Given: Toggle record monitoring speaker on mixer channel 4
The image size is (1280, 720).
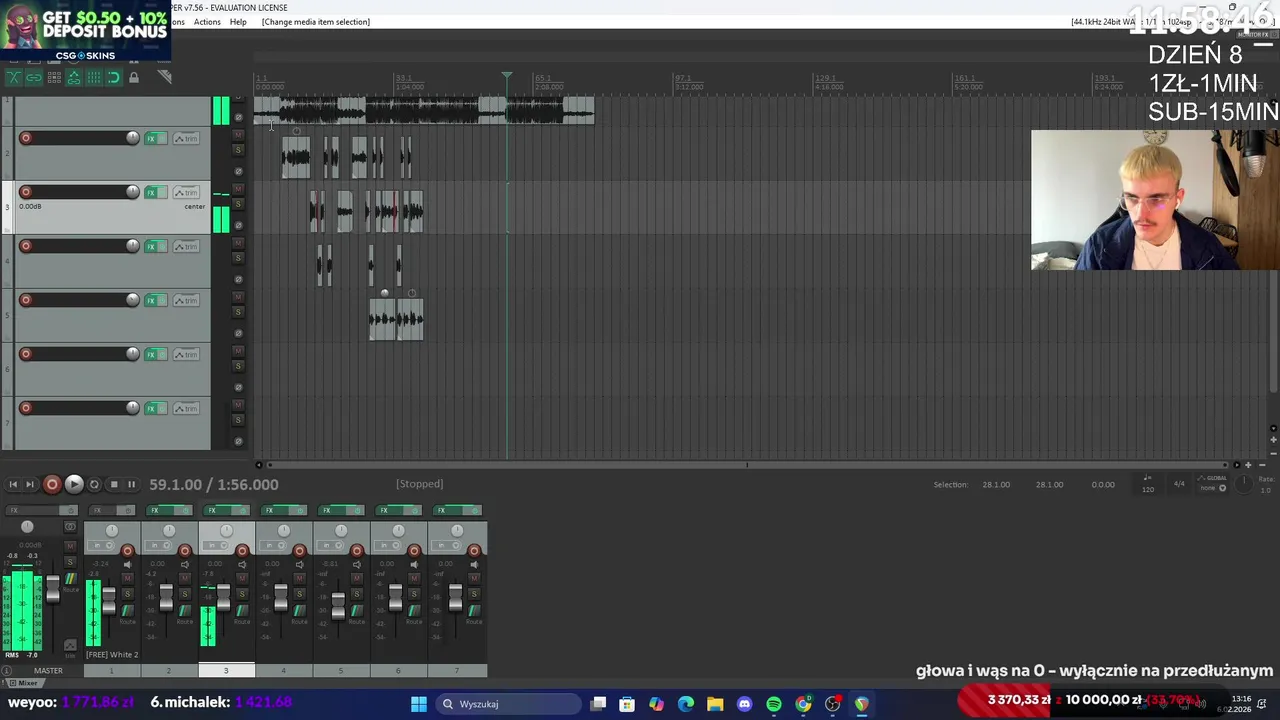Looking at the screenshot, I should 299,565.
